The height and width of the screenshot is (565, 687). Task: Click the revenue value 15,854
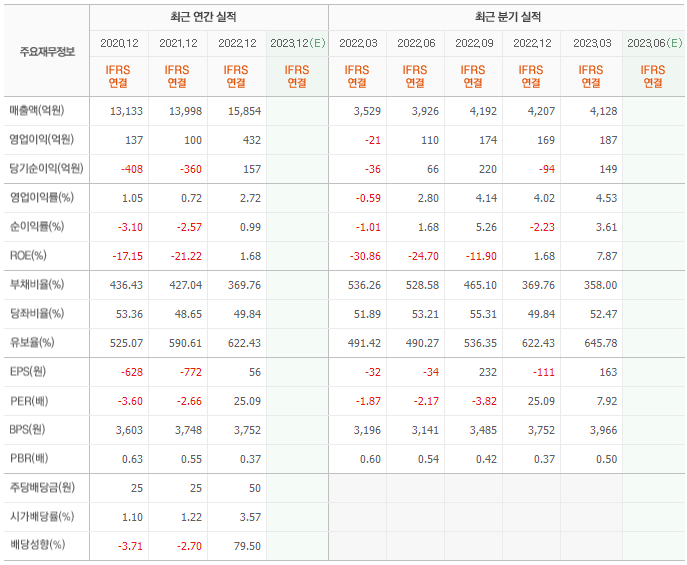pos(244,111)
